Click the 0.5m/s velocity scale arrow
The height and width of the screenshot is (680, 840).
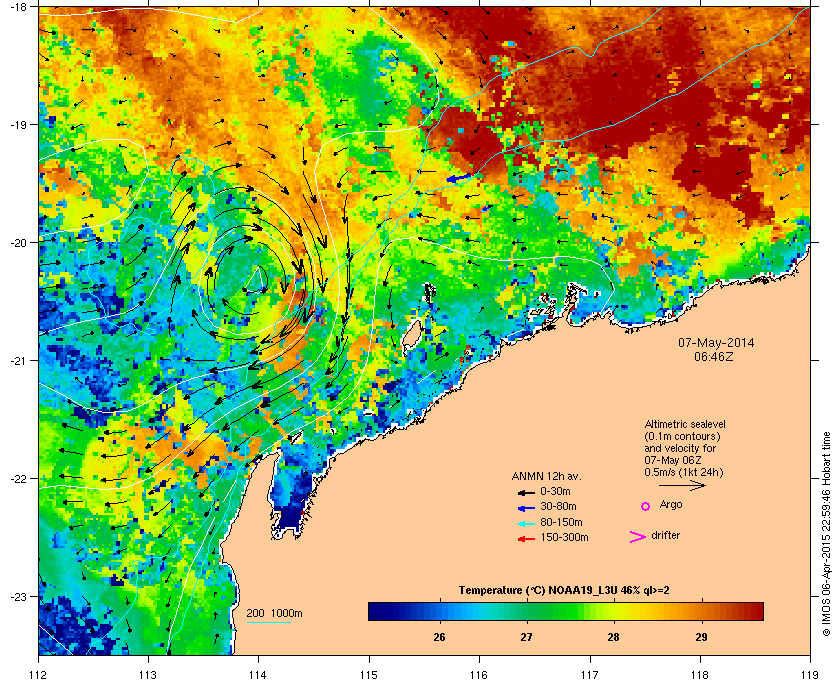point(682,485)
